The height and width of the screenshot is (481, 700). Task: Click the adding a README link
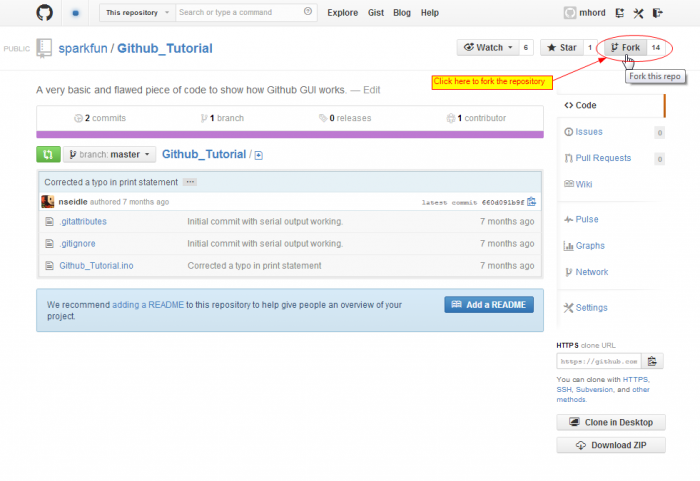(x=148, y=305)
